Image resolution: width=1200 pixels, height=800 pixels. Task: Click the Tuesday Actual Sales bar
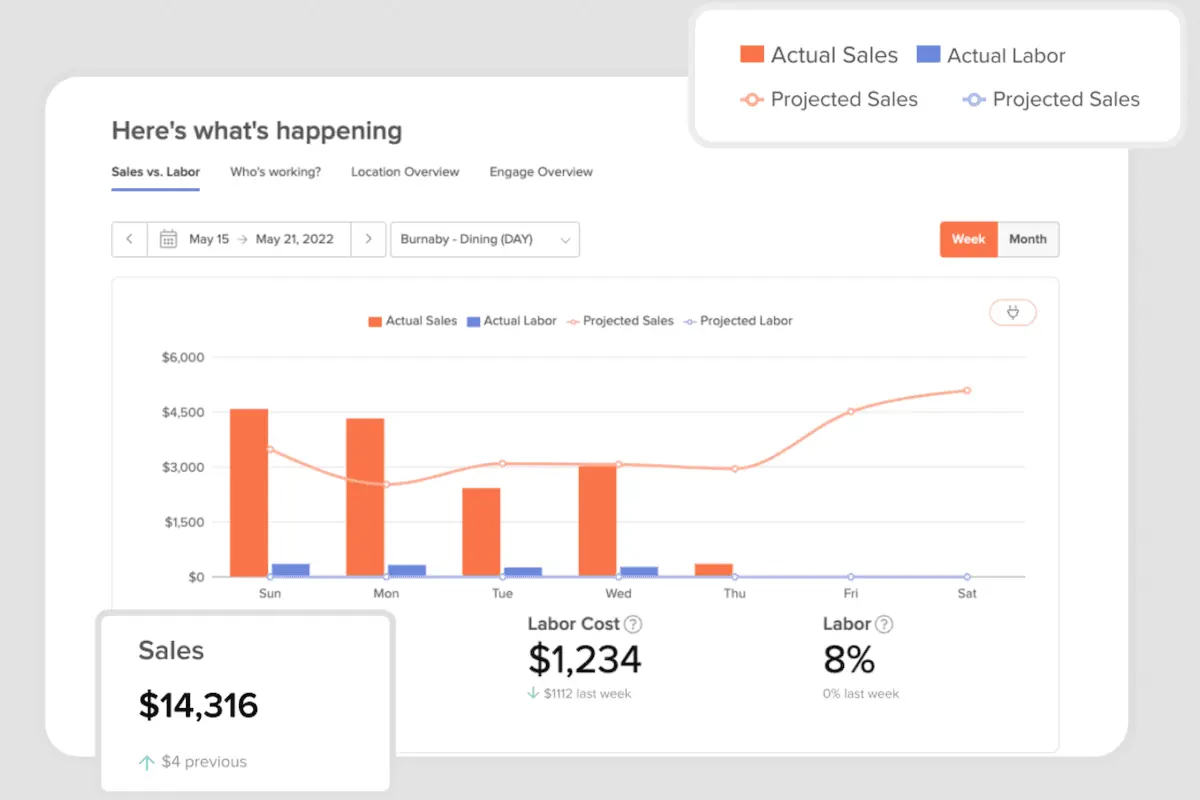click(x=481, y=532)
